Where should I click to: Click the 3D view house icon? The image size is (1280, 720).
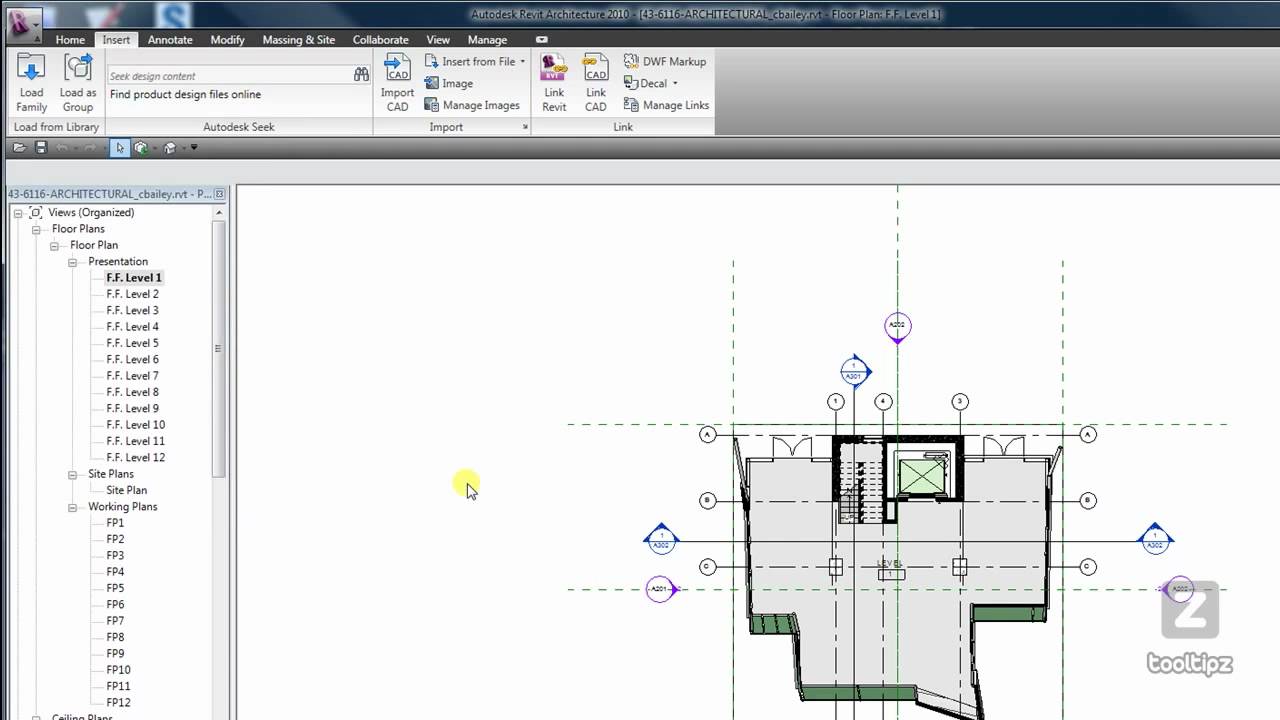170,148
